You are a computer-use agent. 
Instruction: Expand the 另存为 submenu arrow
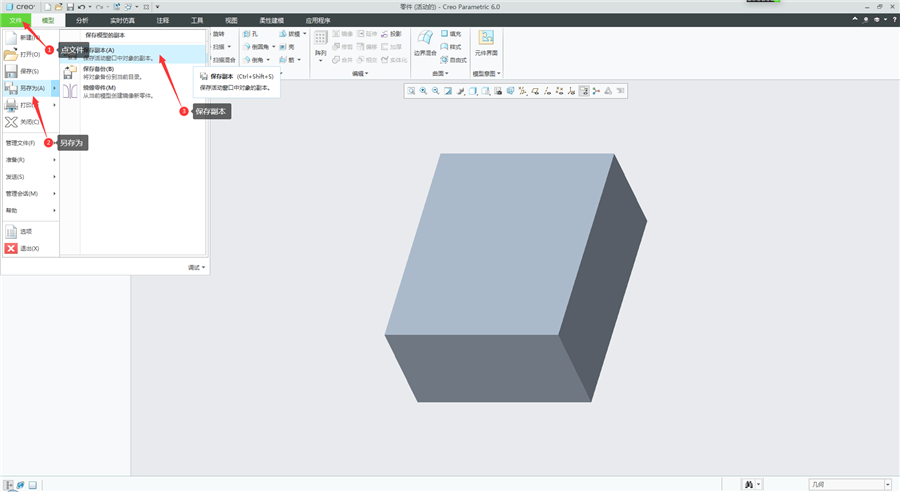pyautogui.click(x=55, y=88)
